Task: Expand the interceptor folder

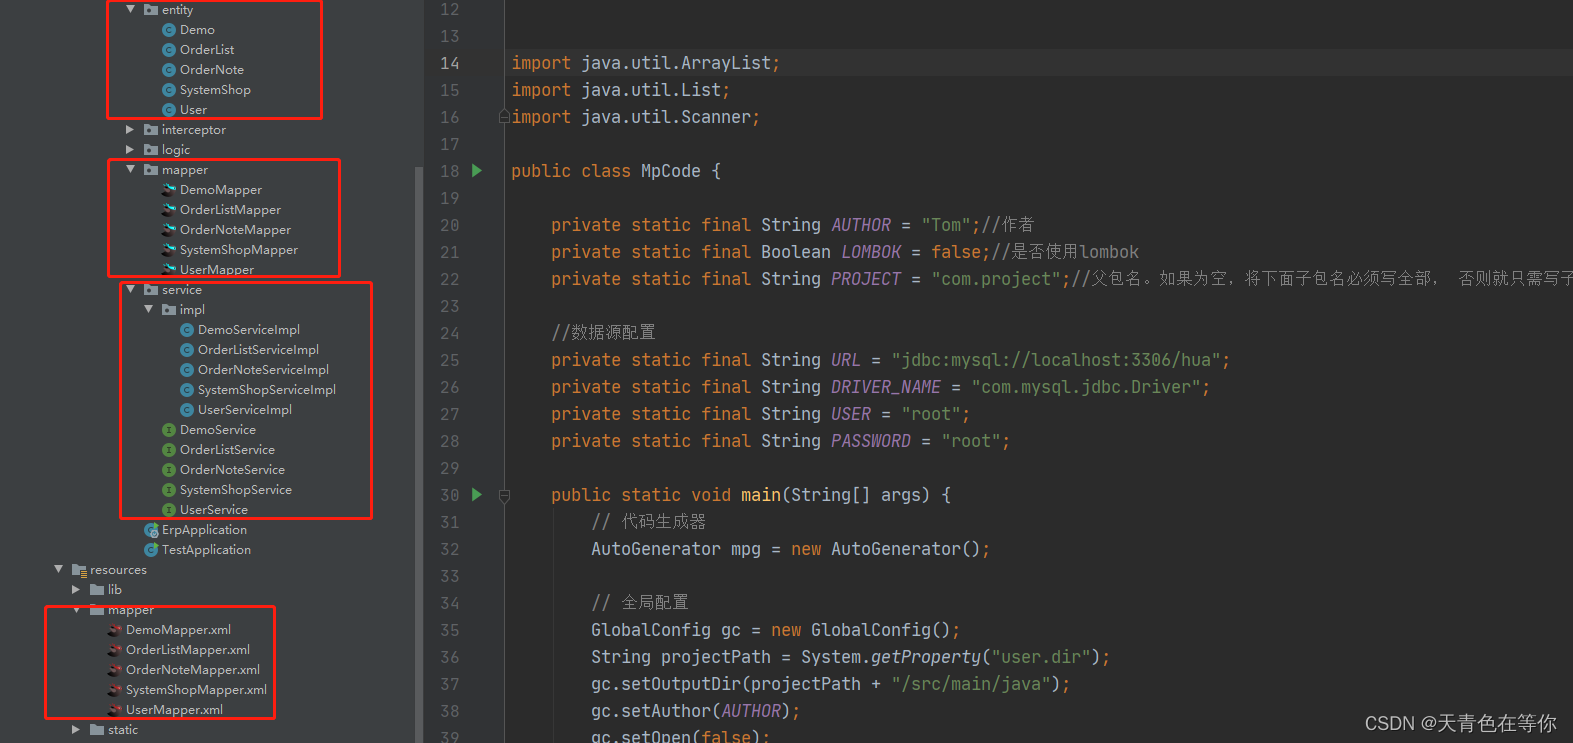Action: 130,129
